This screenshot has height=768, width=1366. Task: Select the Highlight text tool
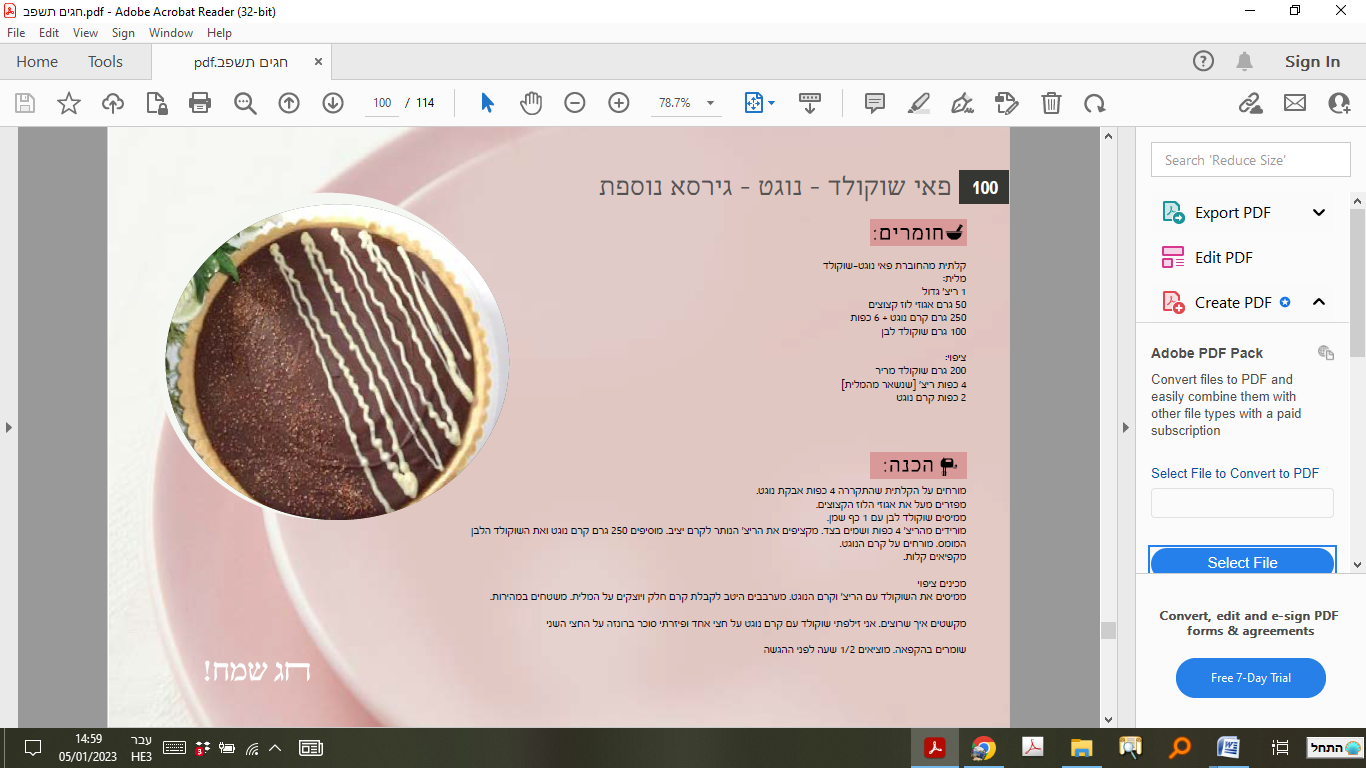point(919,103)
